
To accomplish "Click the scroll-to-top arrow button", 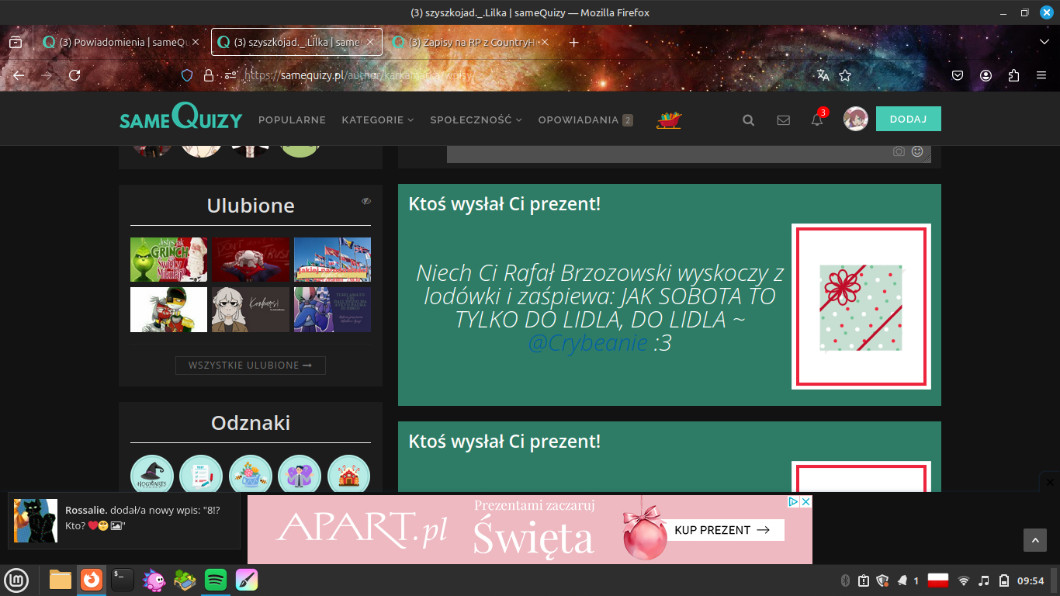I will [x=1035, y=540].
